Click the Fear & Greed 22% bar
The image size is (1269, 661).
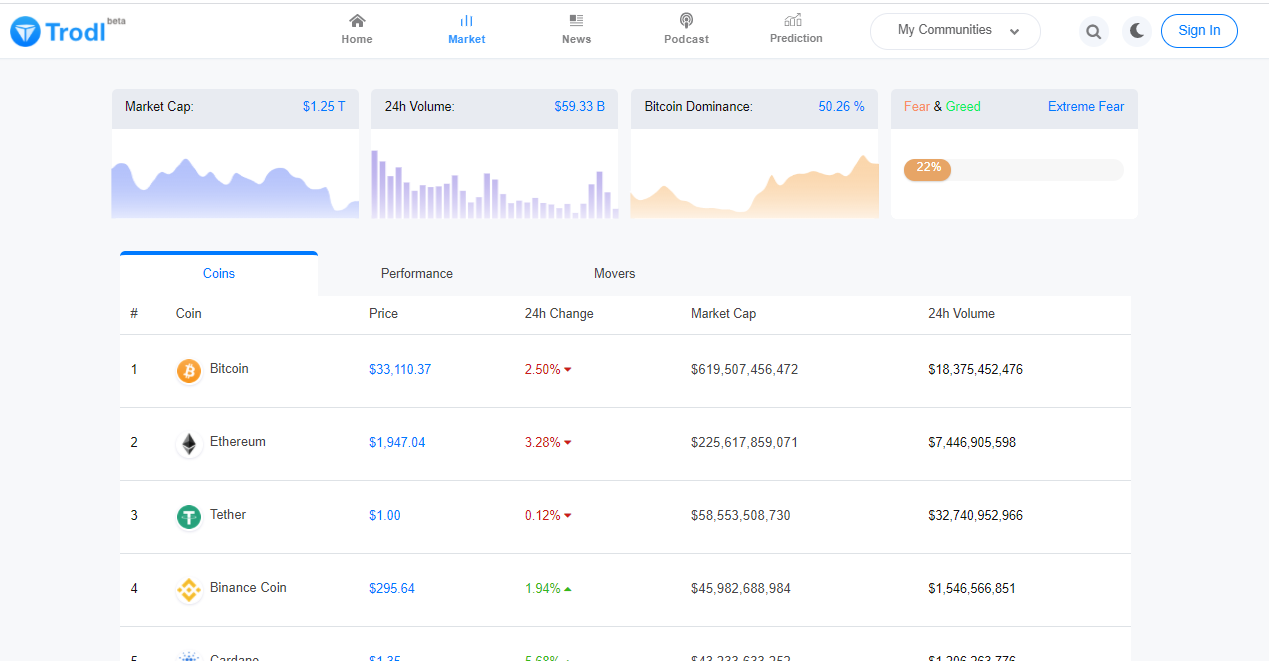click(1014, 170)
